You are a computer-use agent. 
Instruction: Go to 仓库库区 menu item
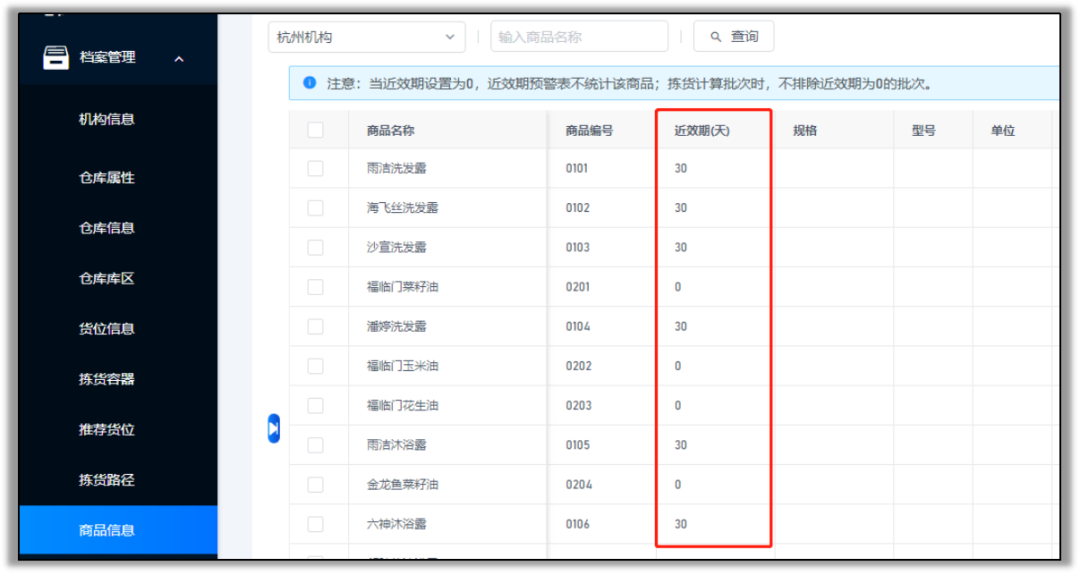107,279
